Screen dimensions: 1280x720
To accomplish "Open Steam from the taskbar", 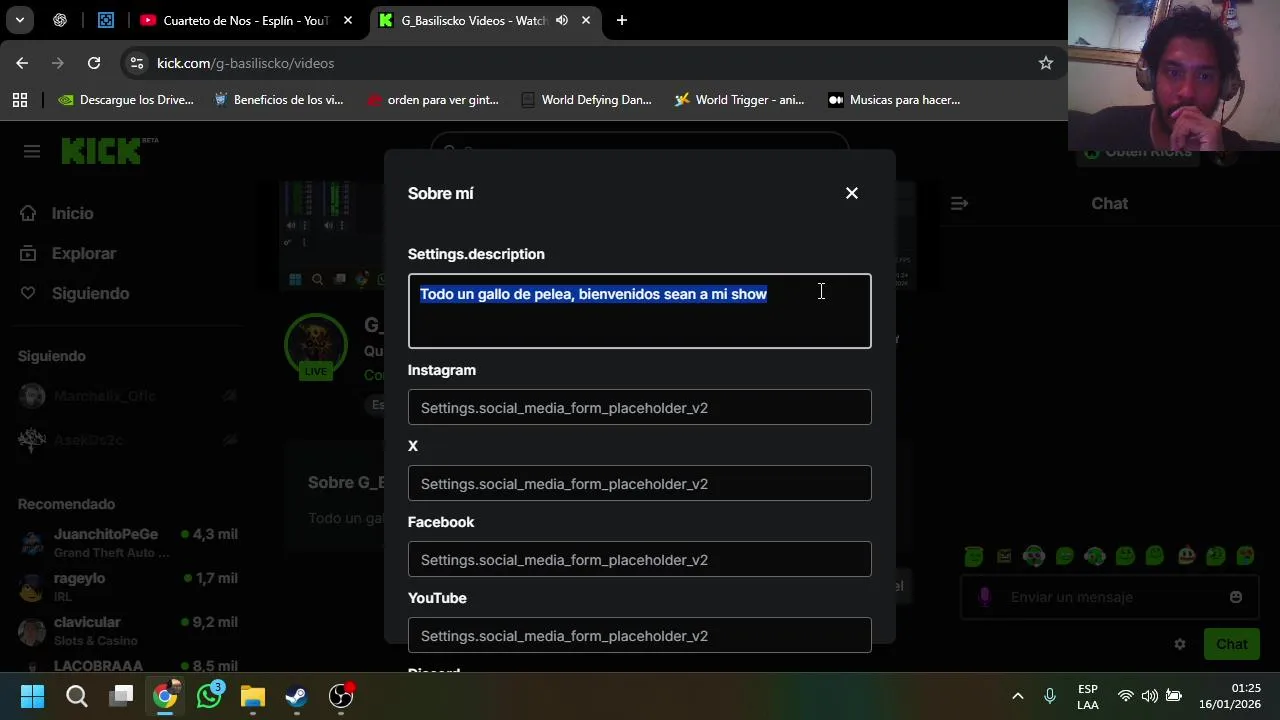I will point(297,696).
